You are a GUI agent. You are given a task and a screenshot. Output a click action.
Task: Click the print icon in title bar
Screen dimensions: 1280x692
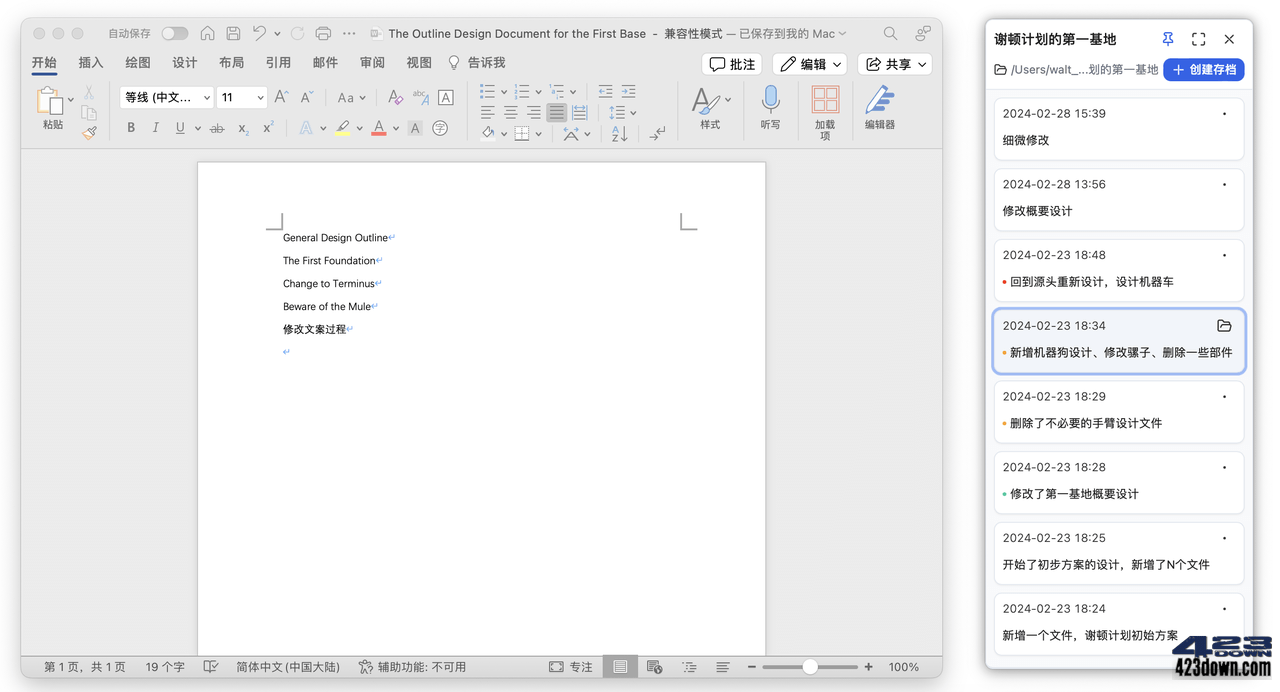[323, 34]
